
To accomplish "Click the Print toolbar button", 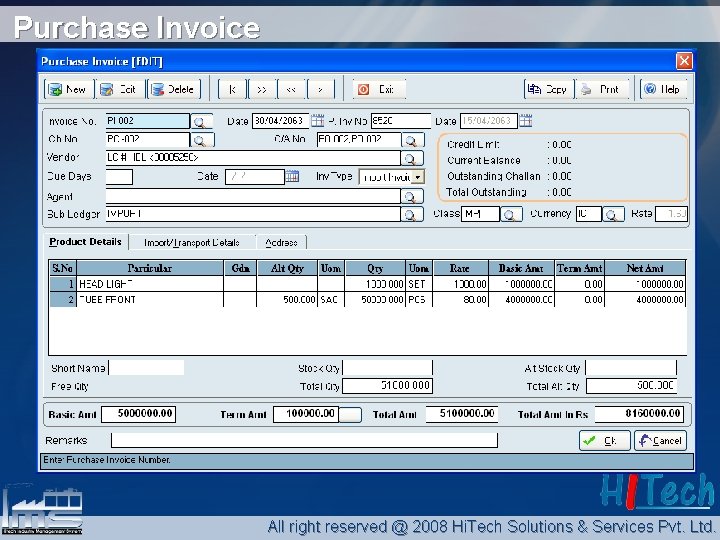I will pyautogui.click(x=601, y=89).
